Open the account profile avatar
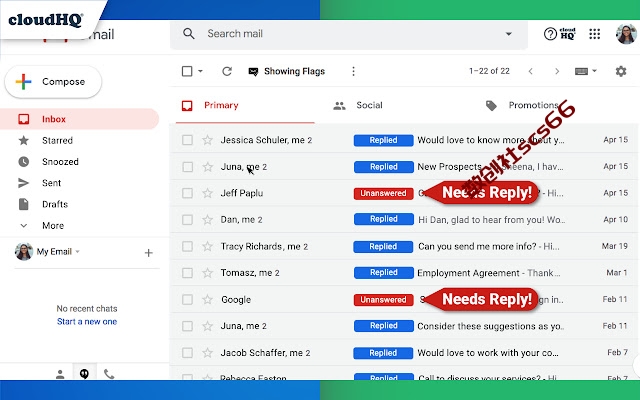 [x=626, y=33]
